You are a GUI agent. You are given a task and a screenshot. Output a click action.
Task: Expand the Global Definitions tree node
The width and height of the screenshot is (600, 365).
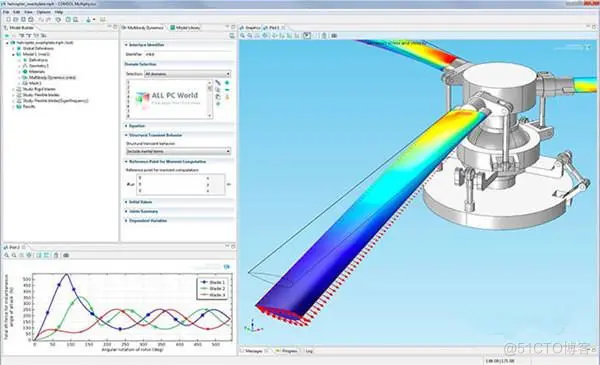13,49
